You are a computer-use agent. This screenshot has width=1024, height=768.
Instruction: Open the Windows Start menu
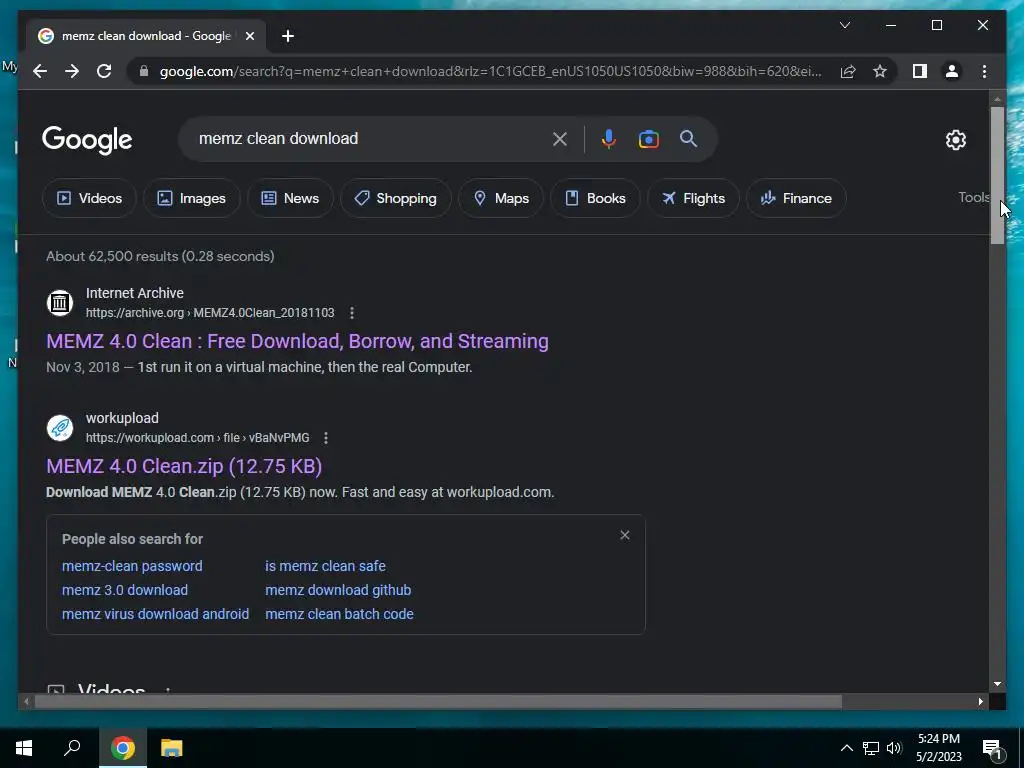coord(24,748)
